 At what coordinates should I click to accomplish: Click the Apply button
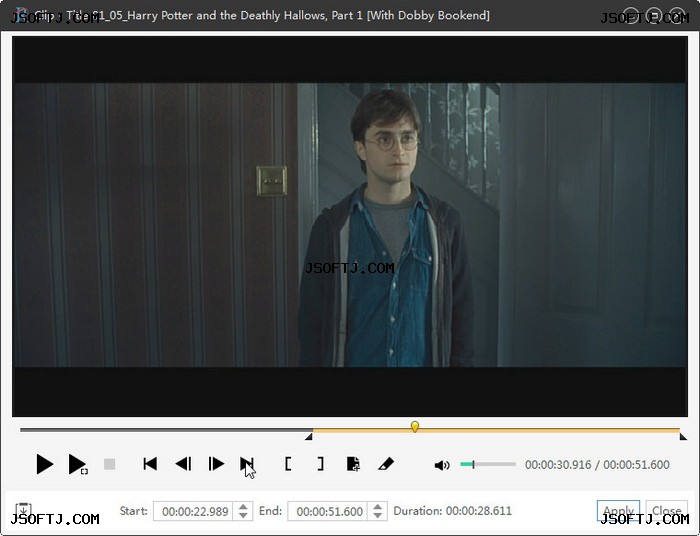[618, 511]
